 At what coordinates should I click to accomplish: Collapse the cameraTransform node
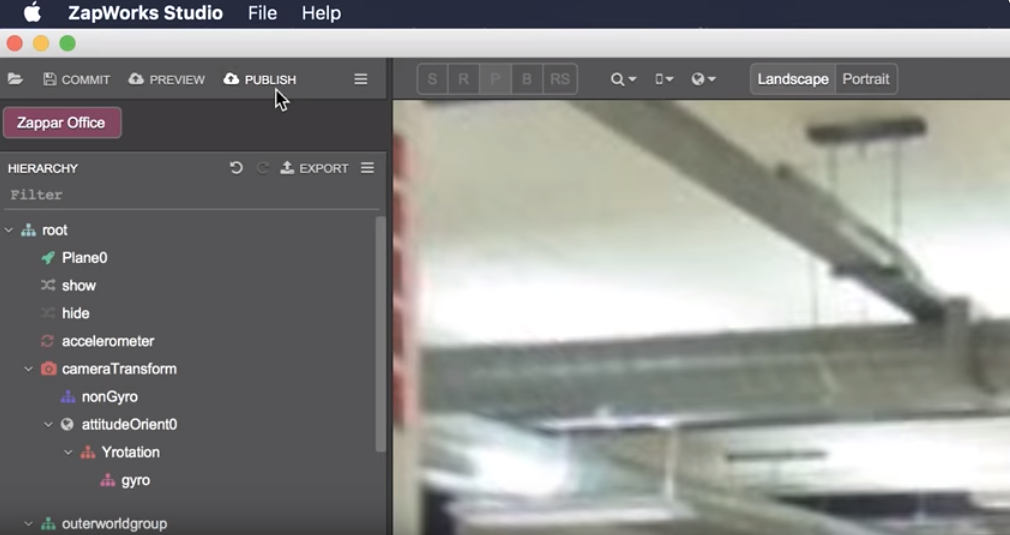(x=28, y=369)
